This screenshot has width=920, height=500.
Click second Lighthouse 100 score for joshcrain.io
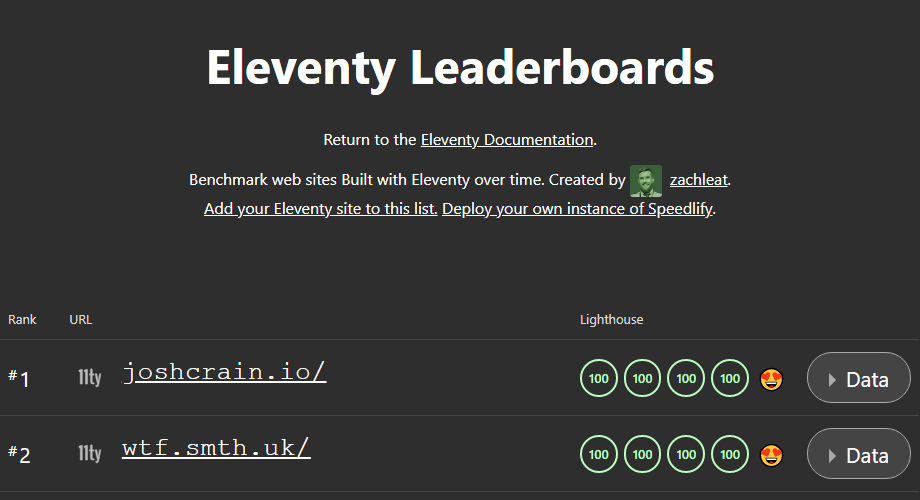[642, 379]
